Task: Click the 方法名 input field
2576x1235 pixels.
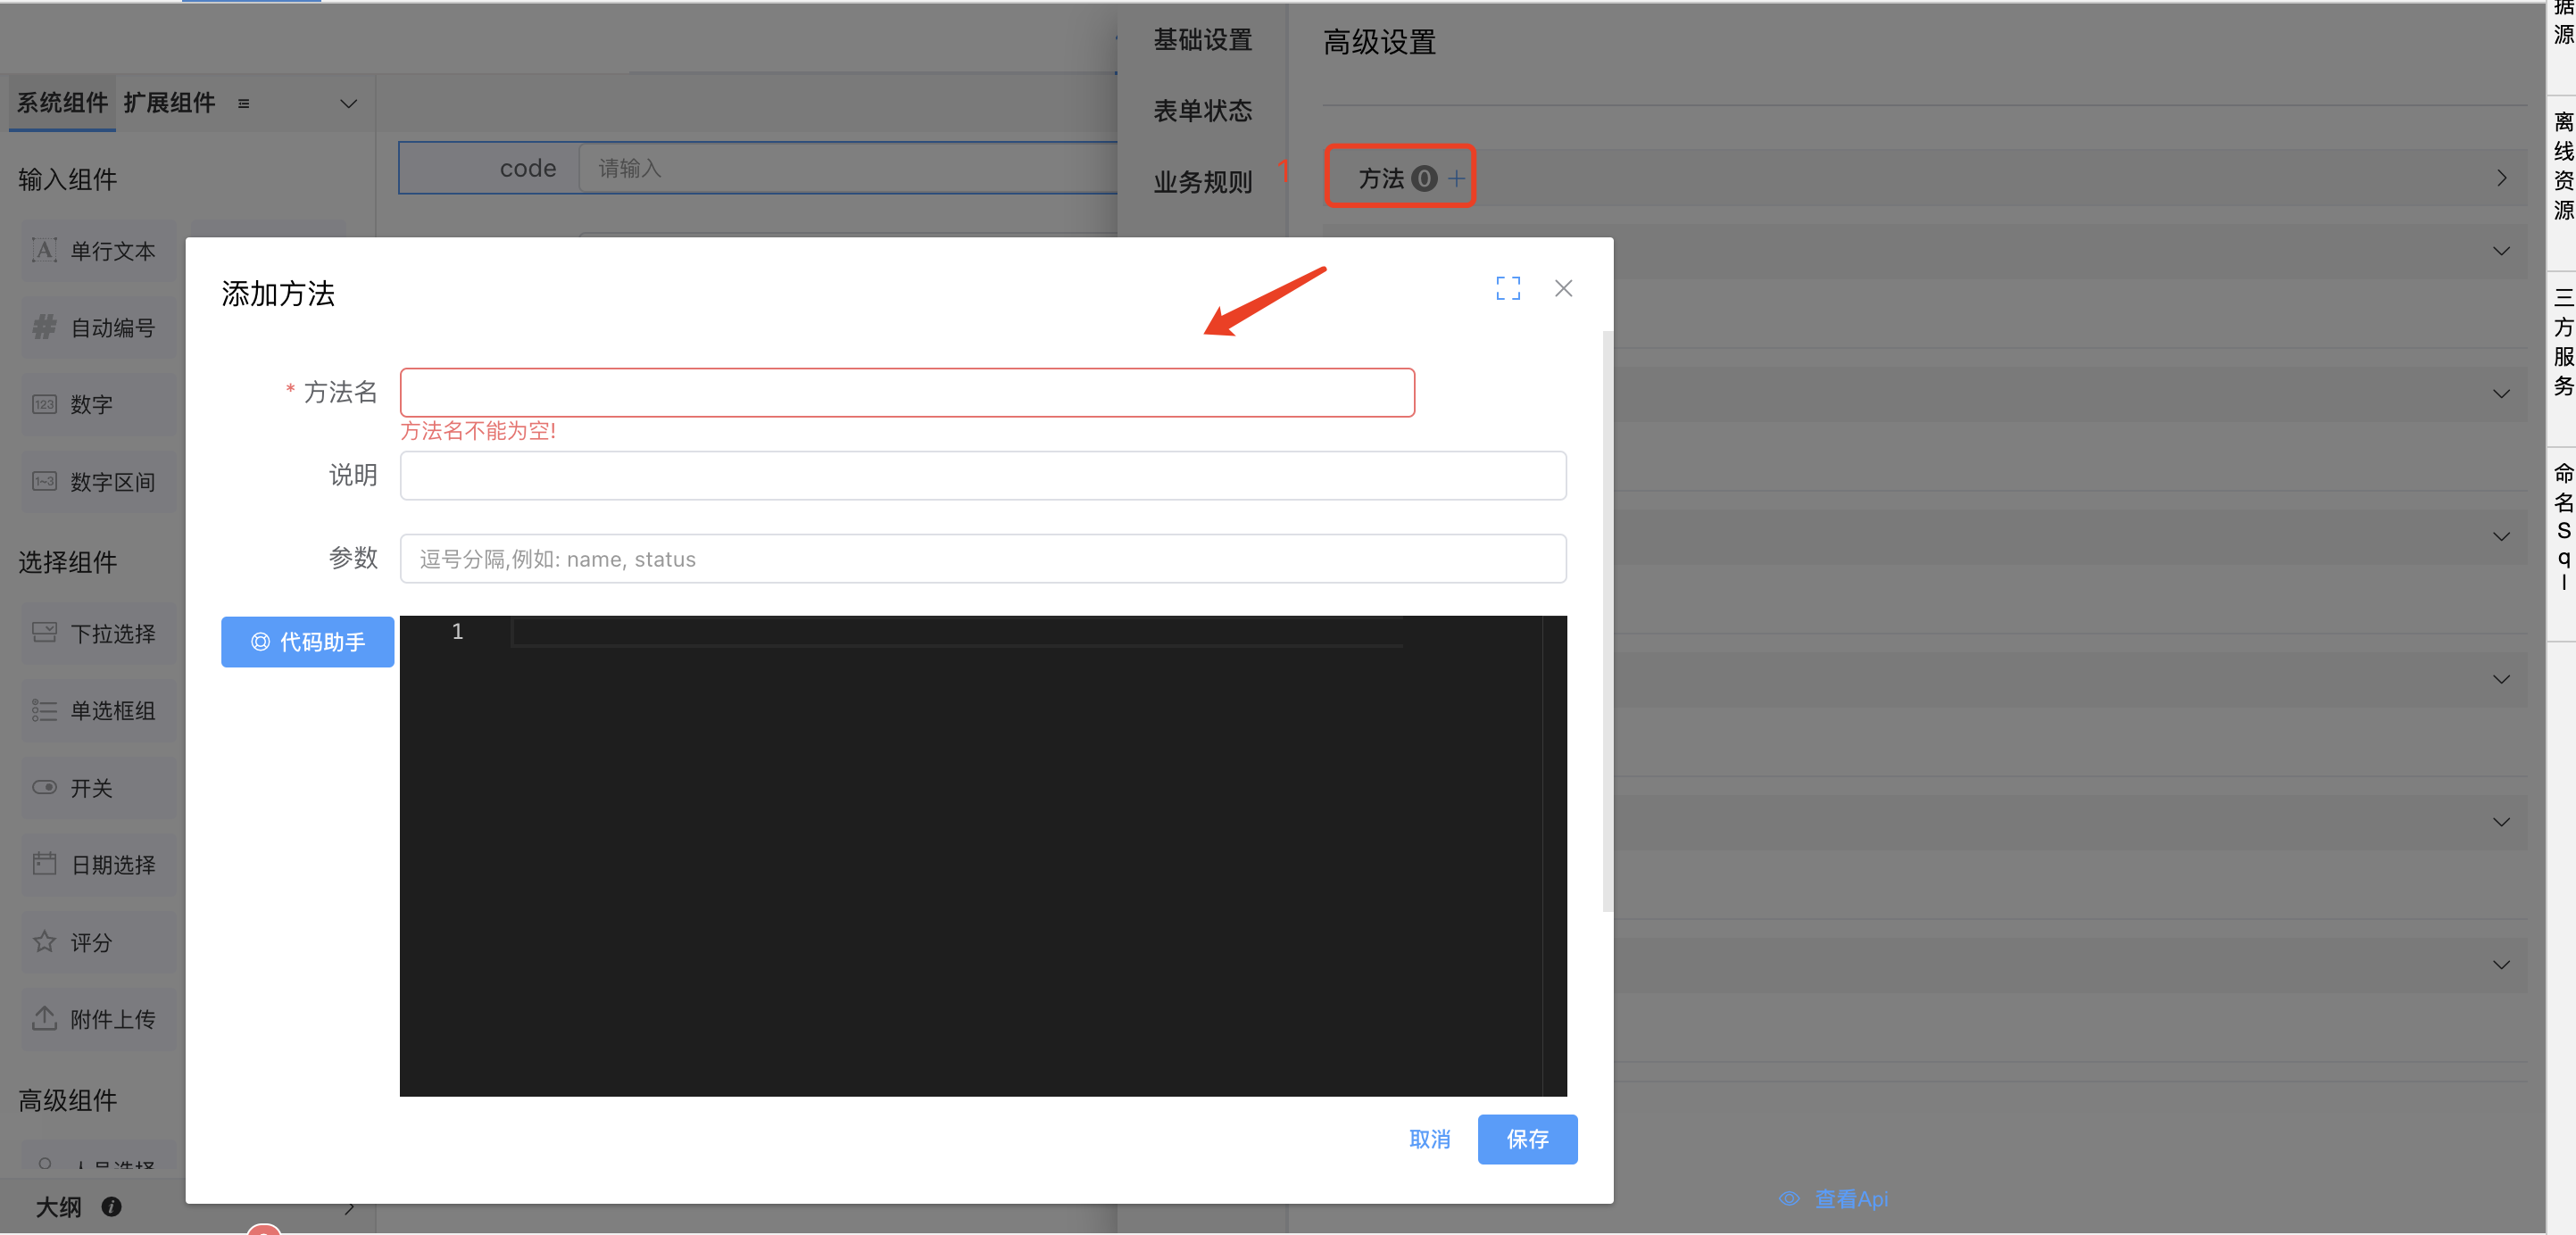Action: pos(906,393)
